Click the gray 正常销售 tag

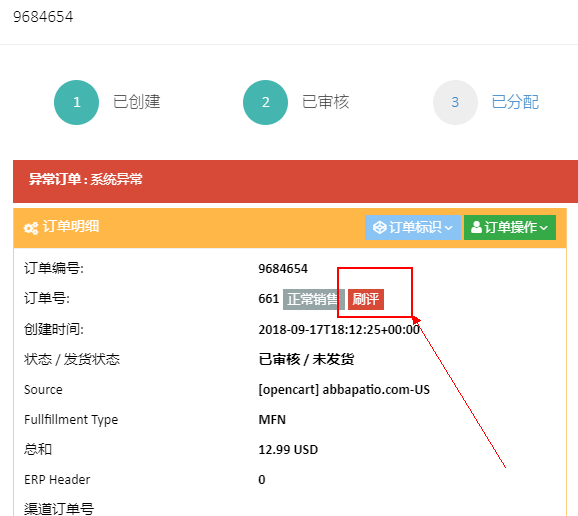[x=313, y=299]
